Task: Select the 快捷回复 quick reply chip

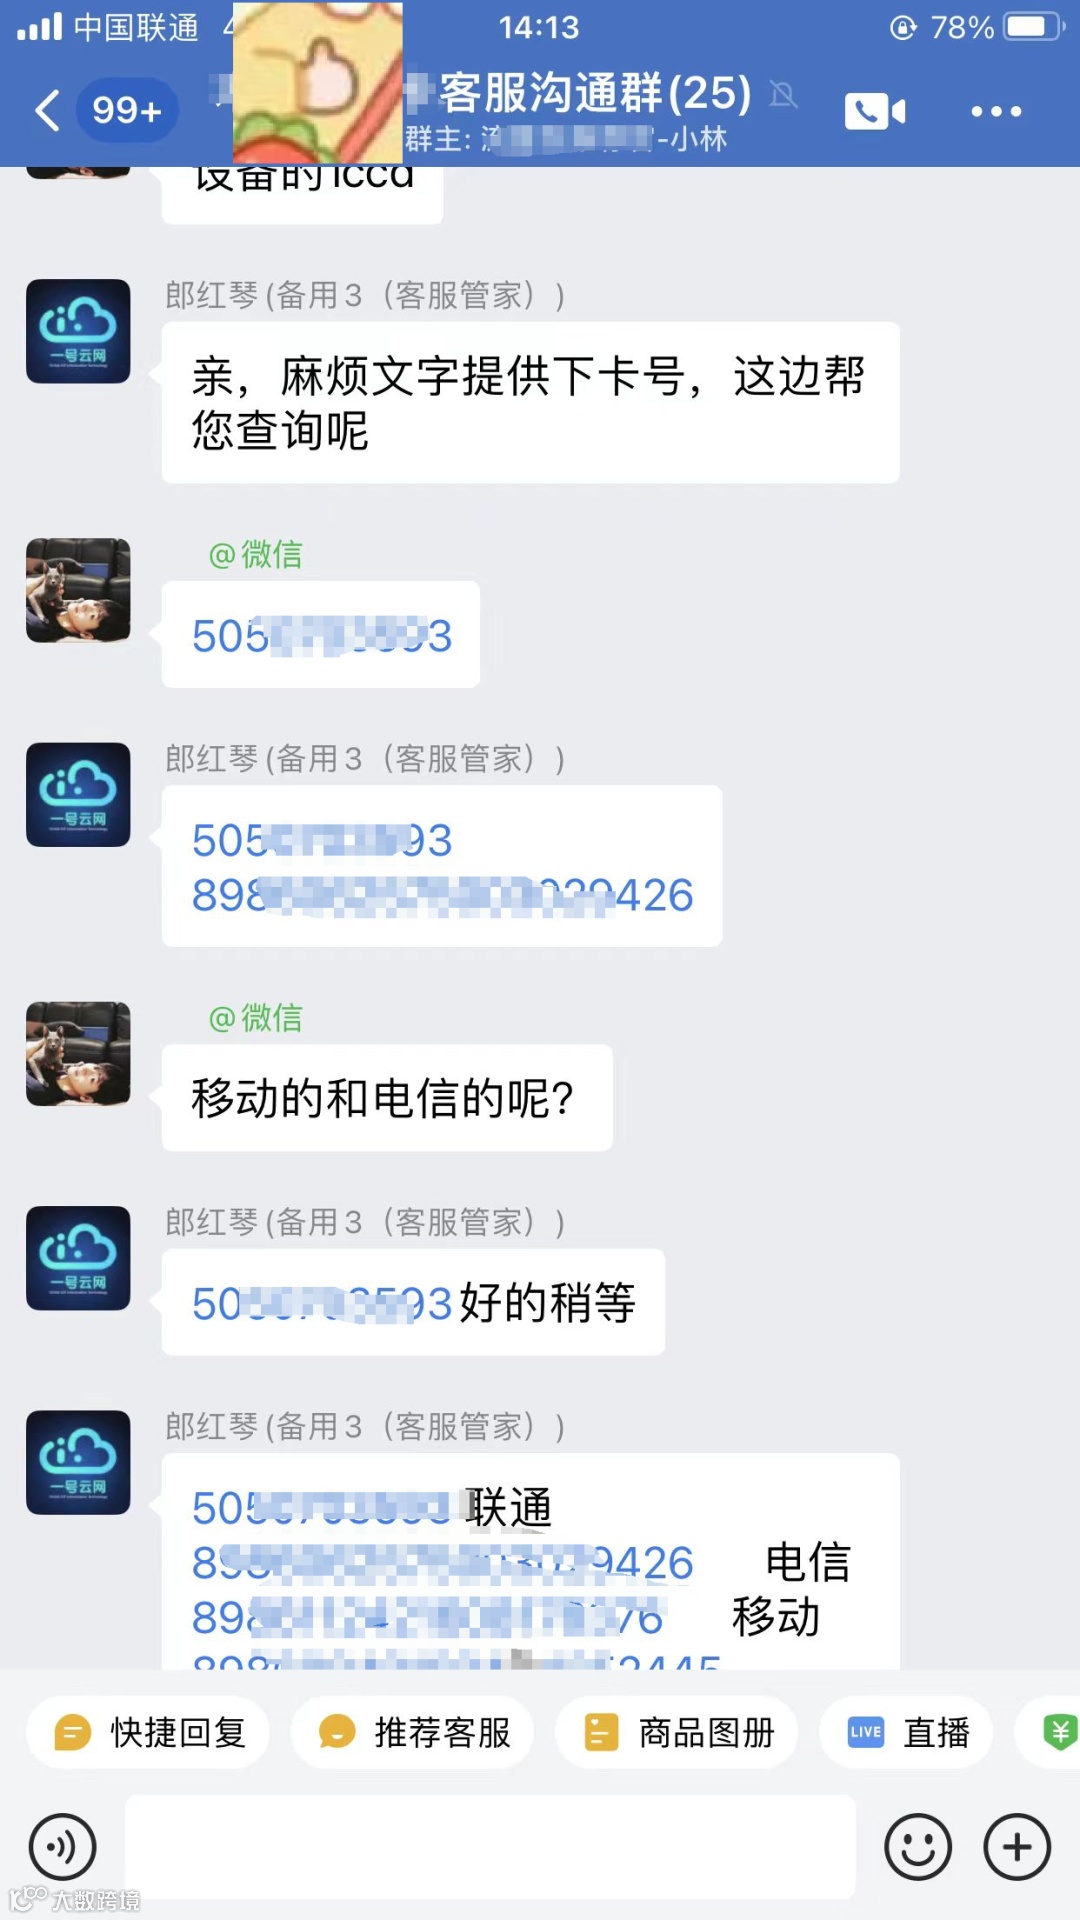Action: [x=148, y=1732]
